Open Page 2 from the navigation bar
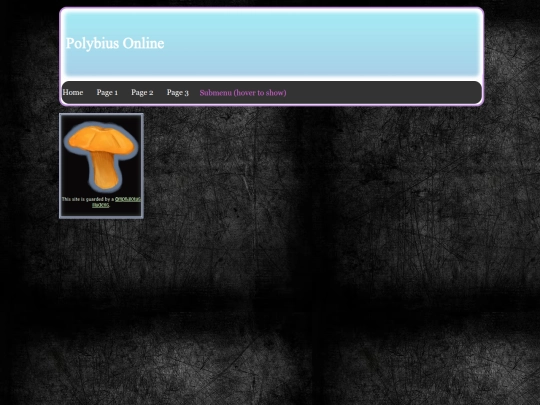Screen dimensions: 540x405 [x=142, y=93]
